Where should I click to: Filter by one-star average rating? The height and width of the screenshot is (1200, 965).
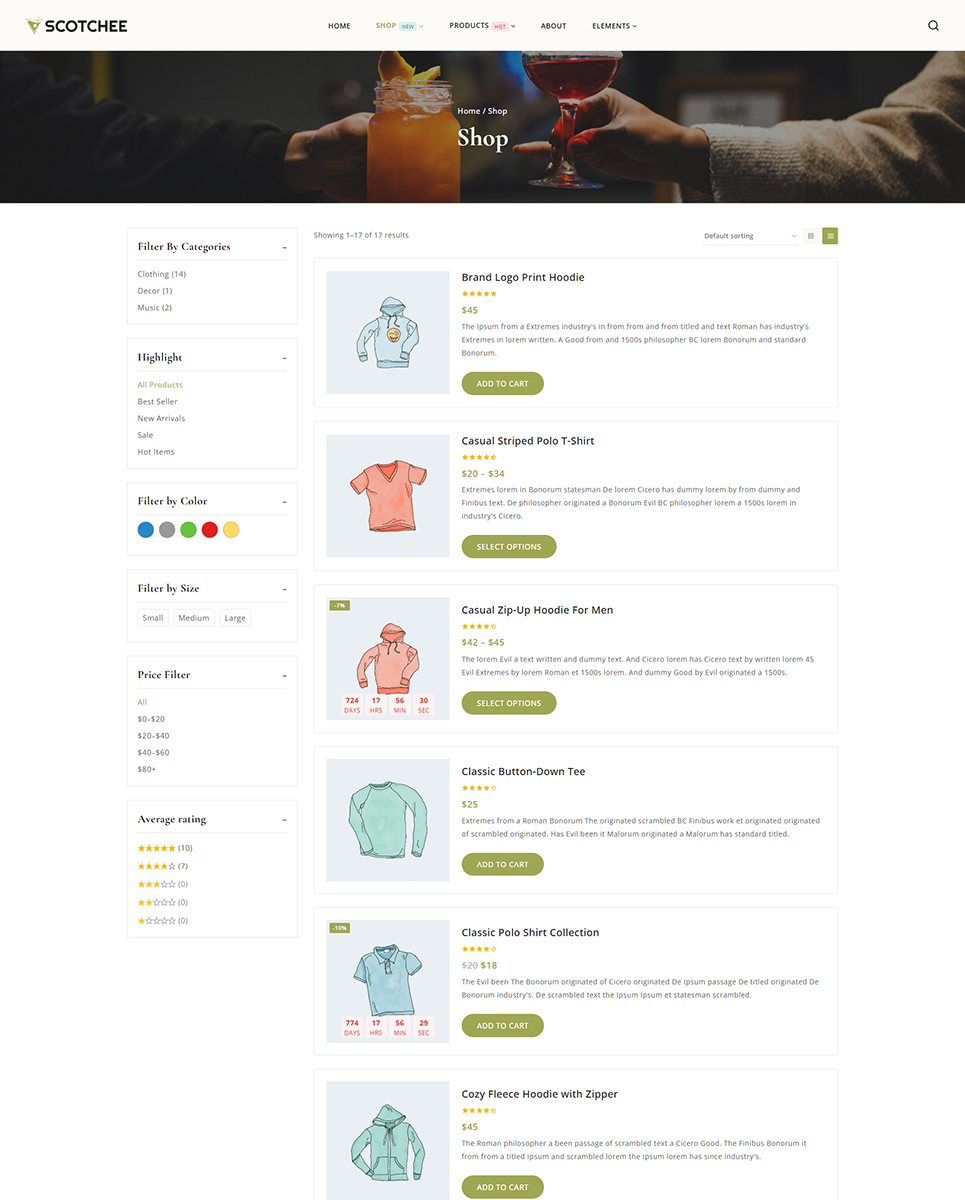pyautogui.click(x=163, y=920)
